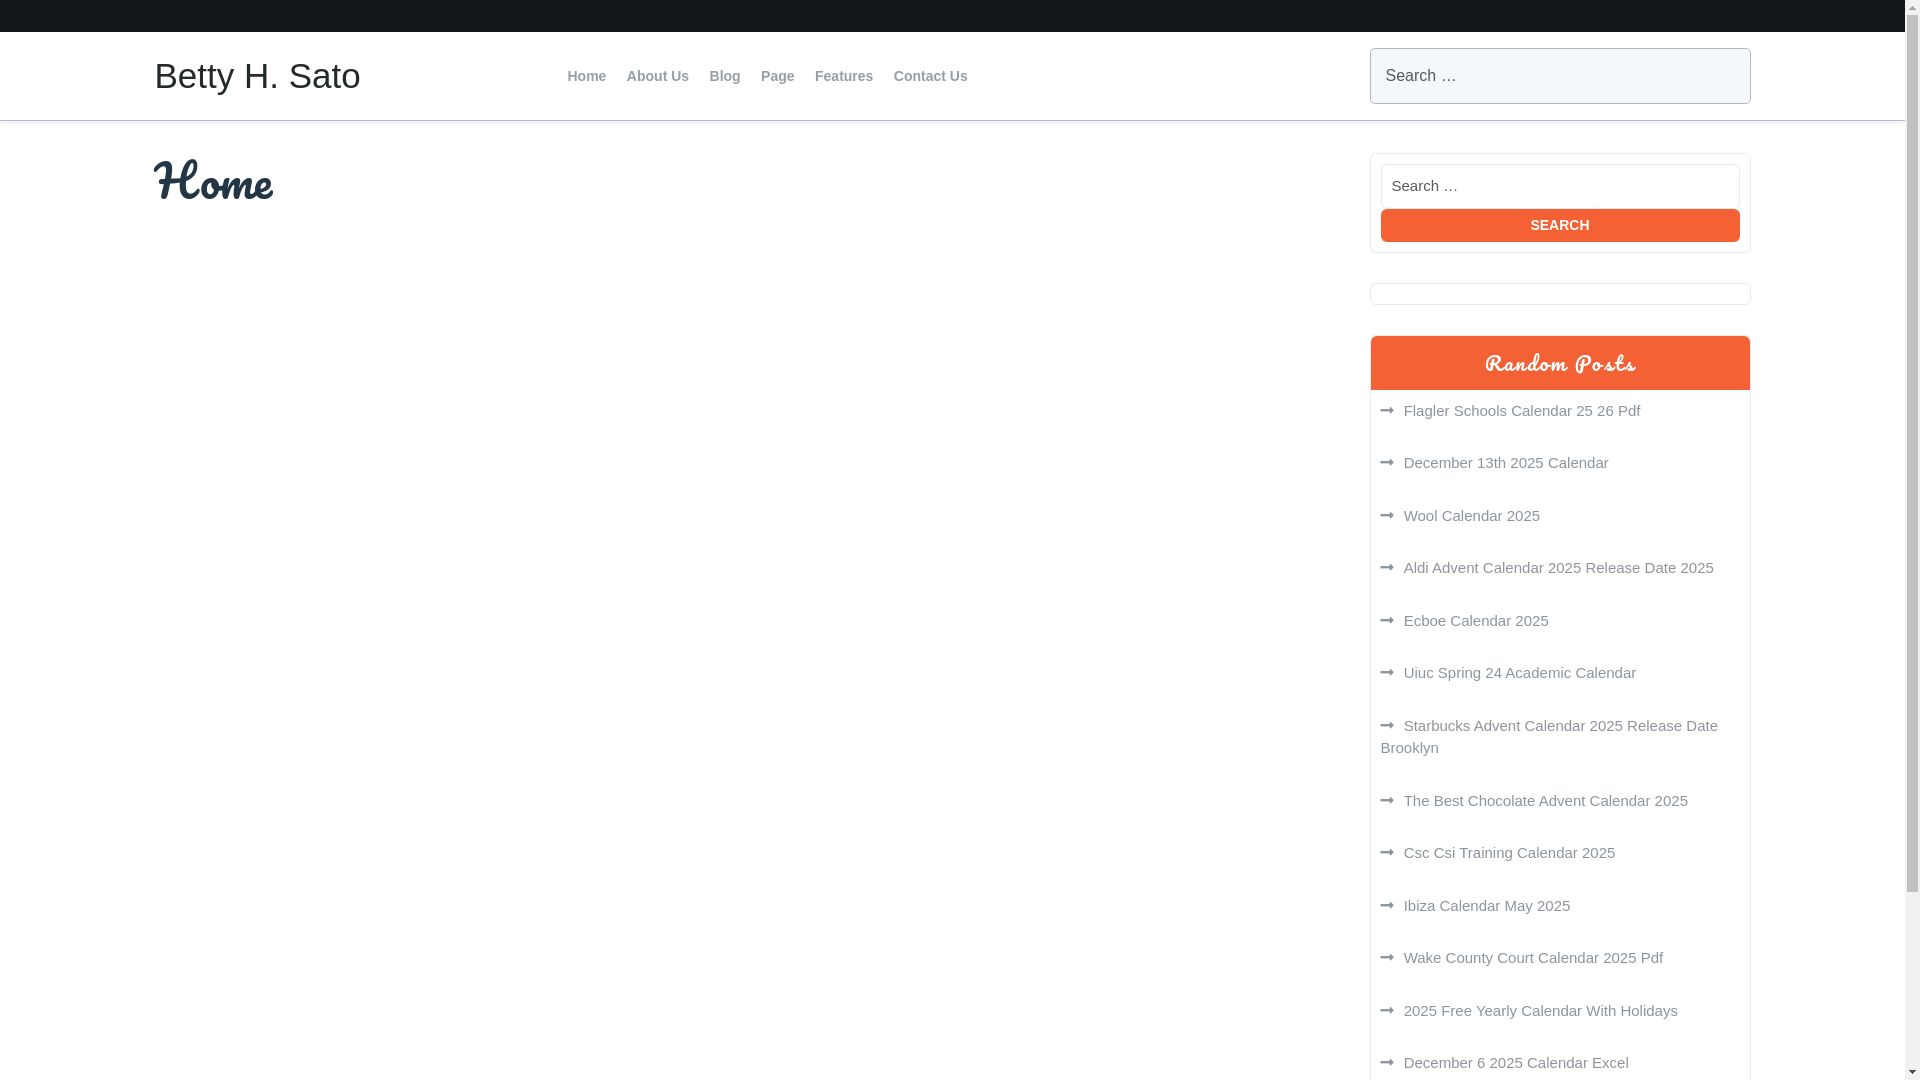Open the Blog menu item
Screen dimensions: 1920x1080
[724, 76]
